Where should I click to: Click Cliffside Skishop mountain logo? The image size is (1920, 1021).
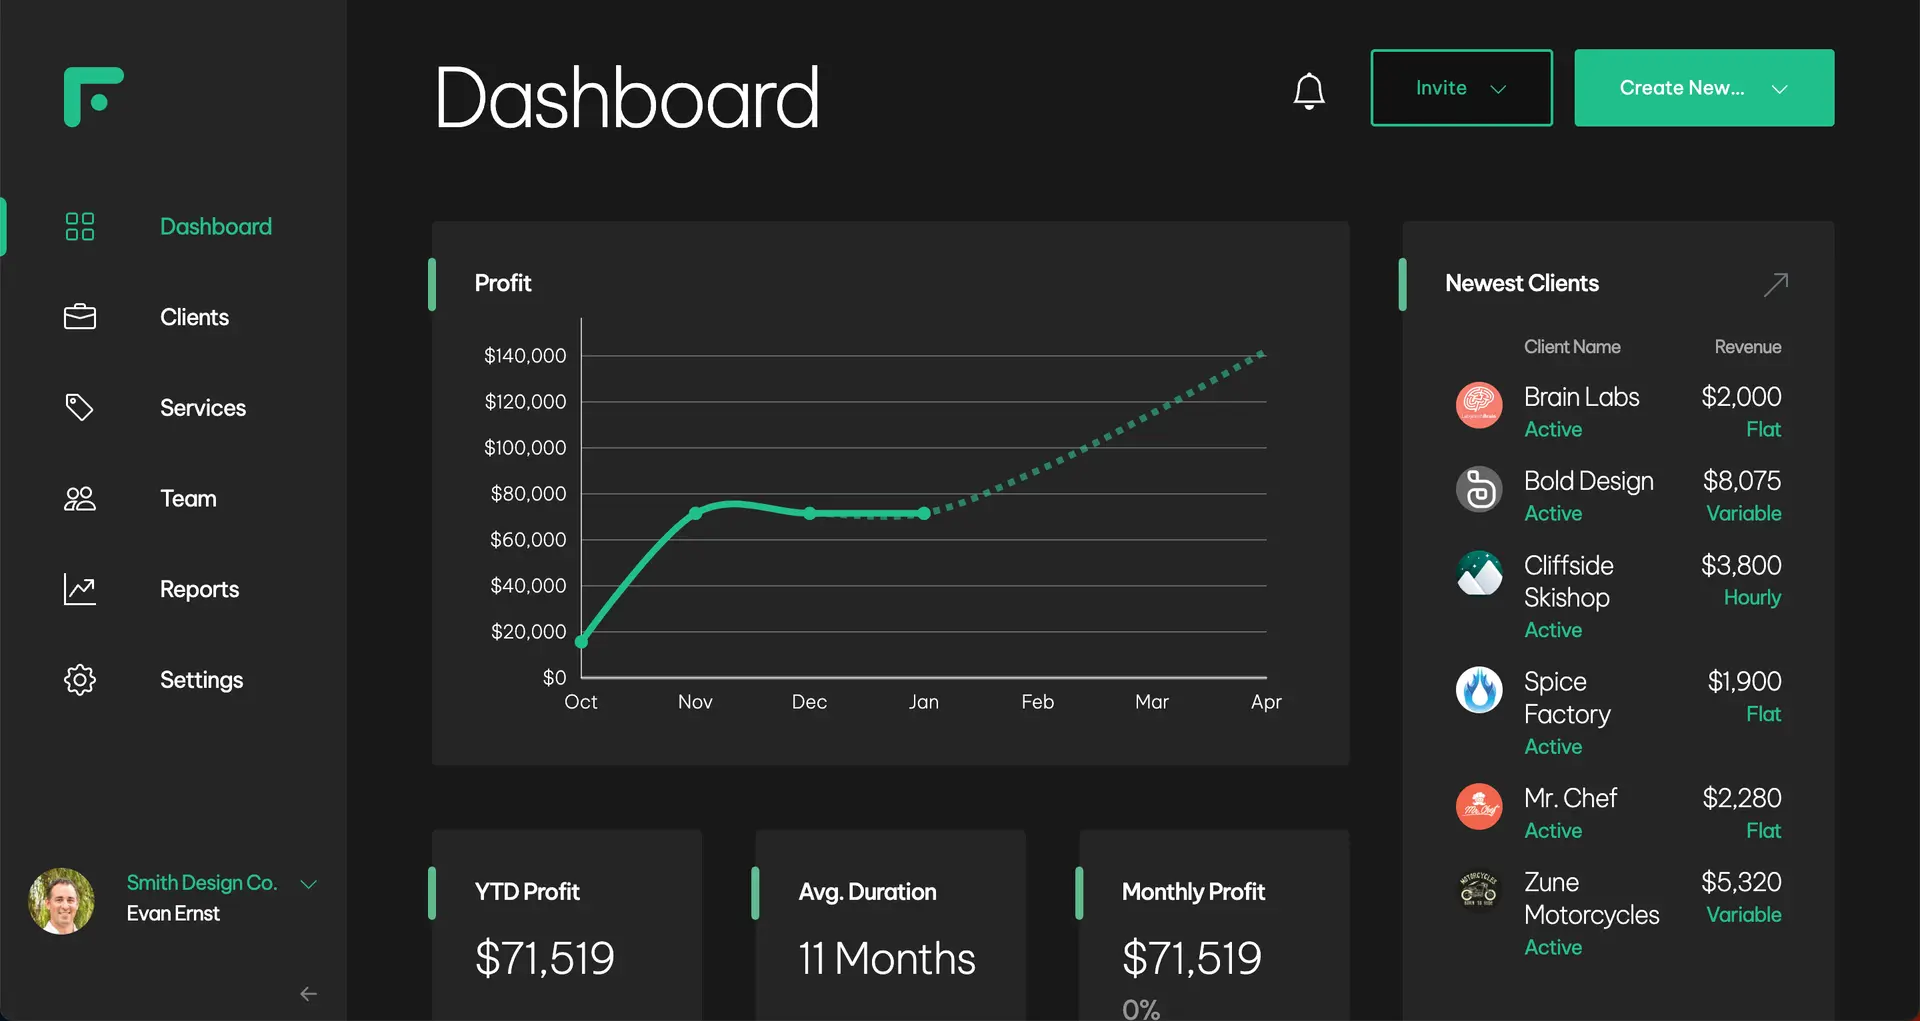click(x=1479, y=573)
